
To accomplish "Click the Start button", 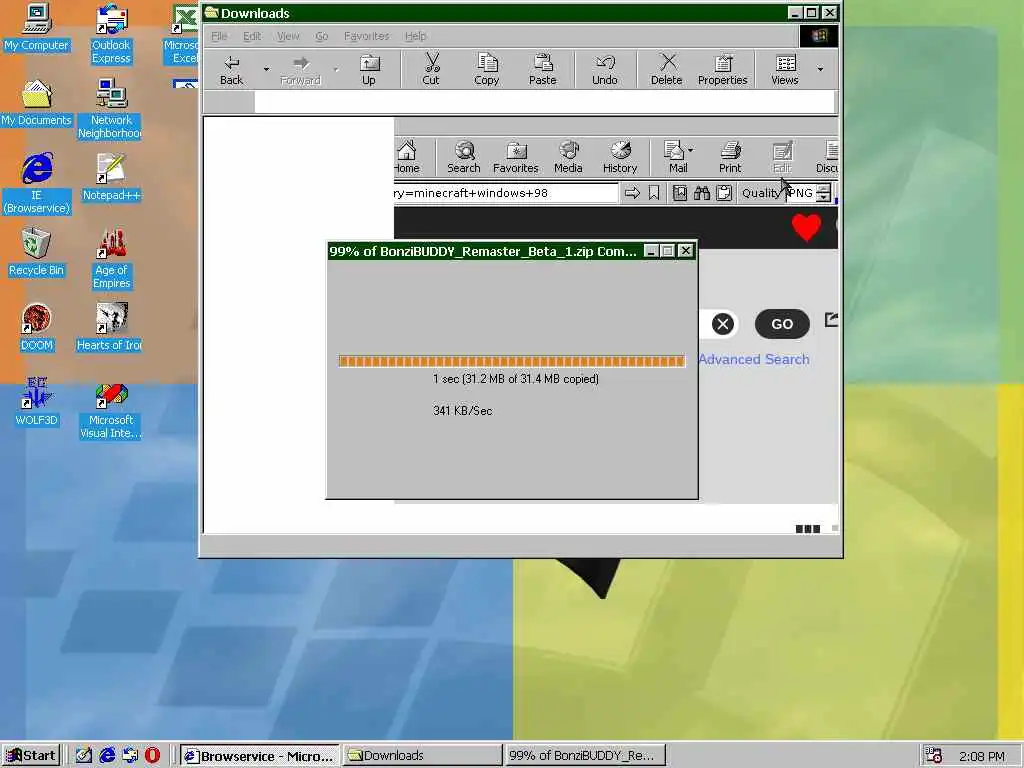I will click(x=31, y=756).
